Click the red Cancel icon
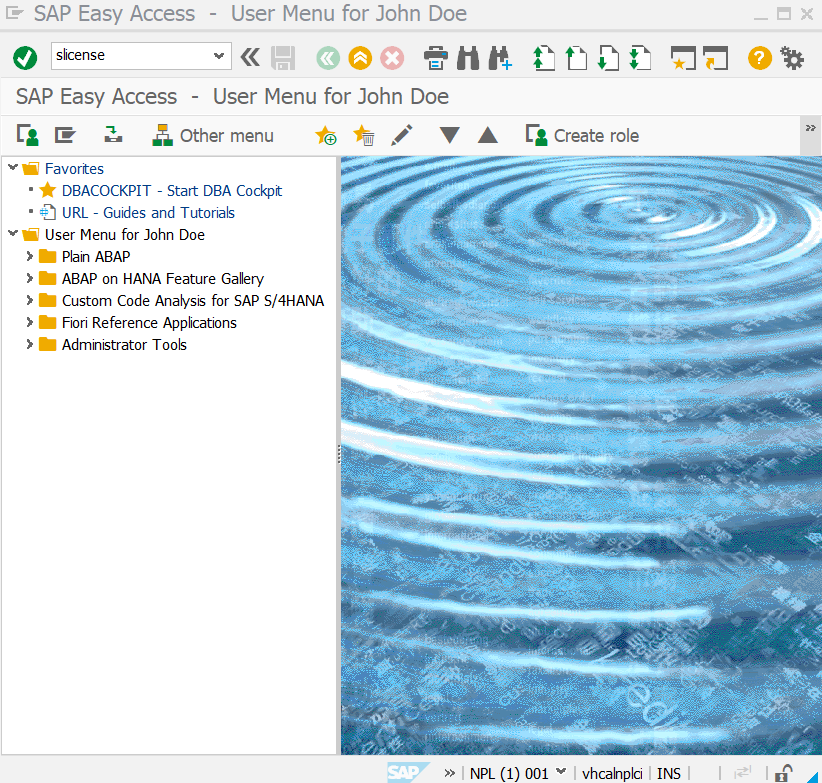The height and width of the screenshot is (783, 822). (392, 58)
